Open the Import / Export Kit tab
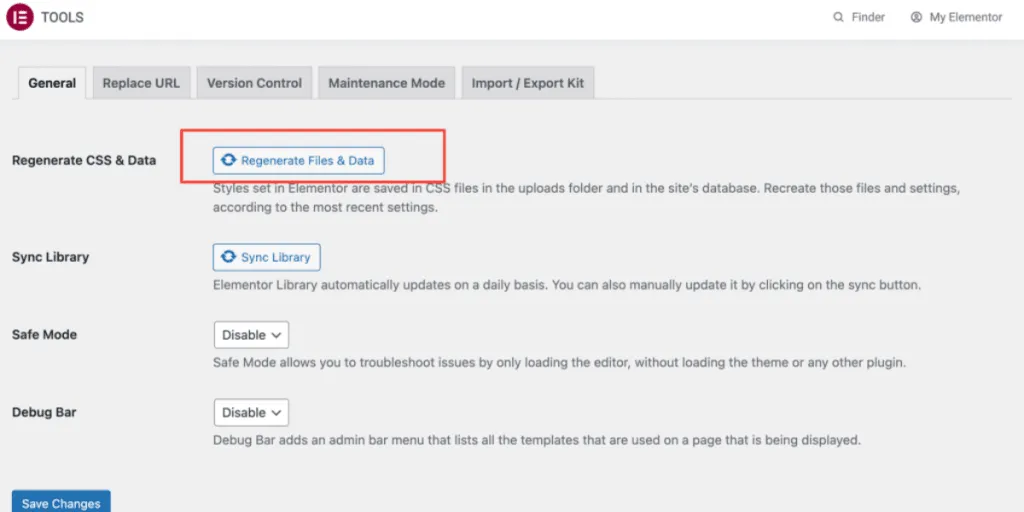The height and width of the screenshot is (512, 1024). [527, 83]
